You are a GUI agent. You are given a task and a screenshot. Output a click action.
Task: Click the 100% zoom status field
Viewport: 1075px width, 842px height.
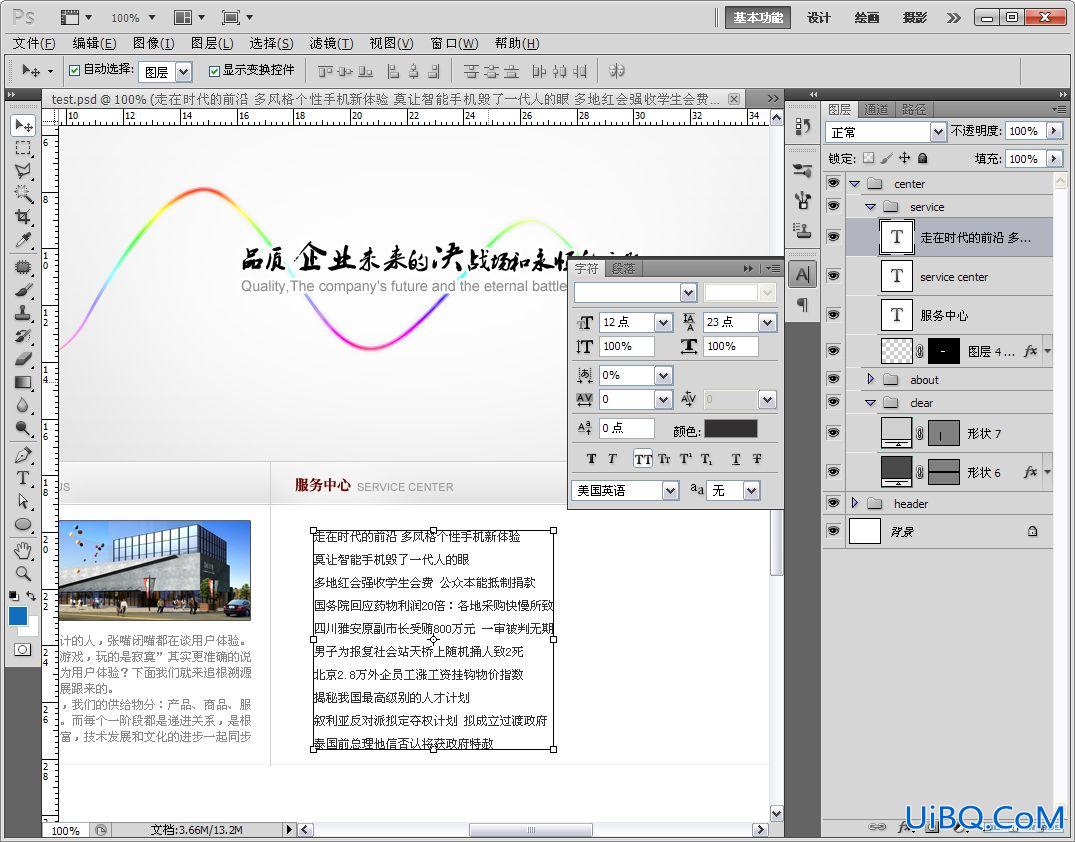click(65, 830)
